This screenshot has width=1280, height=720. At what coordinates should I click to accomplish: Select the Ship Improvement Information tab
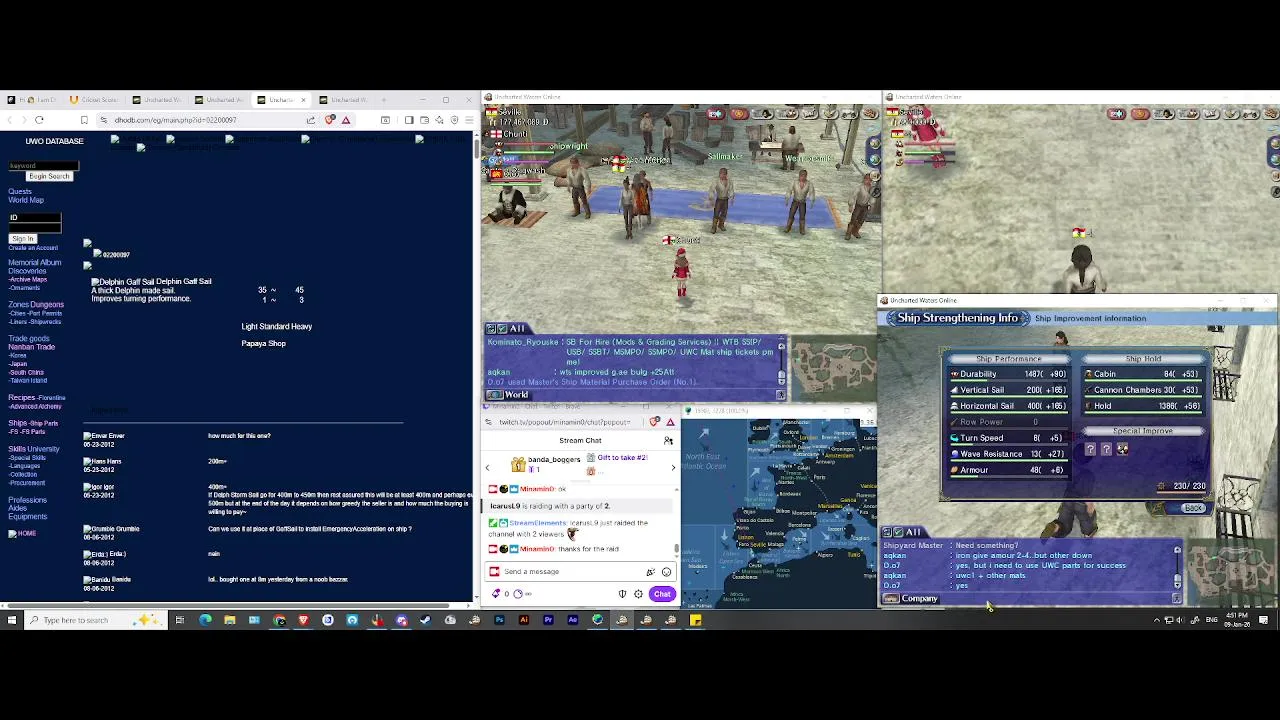[x=1090, y=318]
